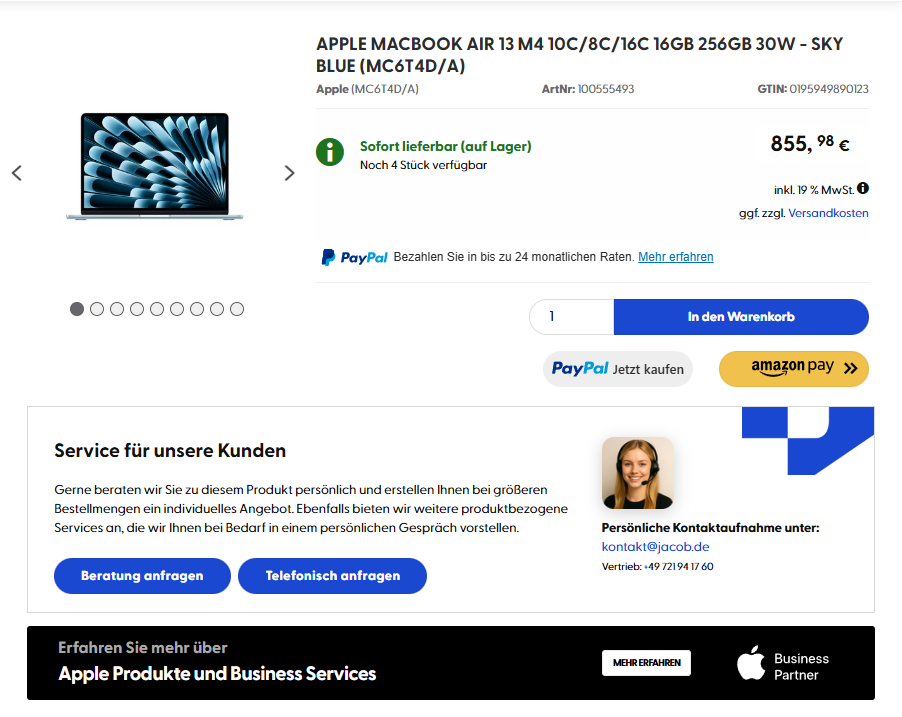Select the third carousel dot
The image size is (902, 717).
[x=117, y=309]
